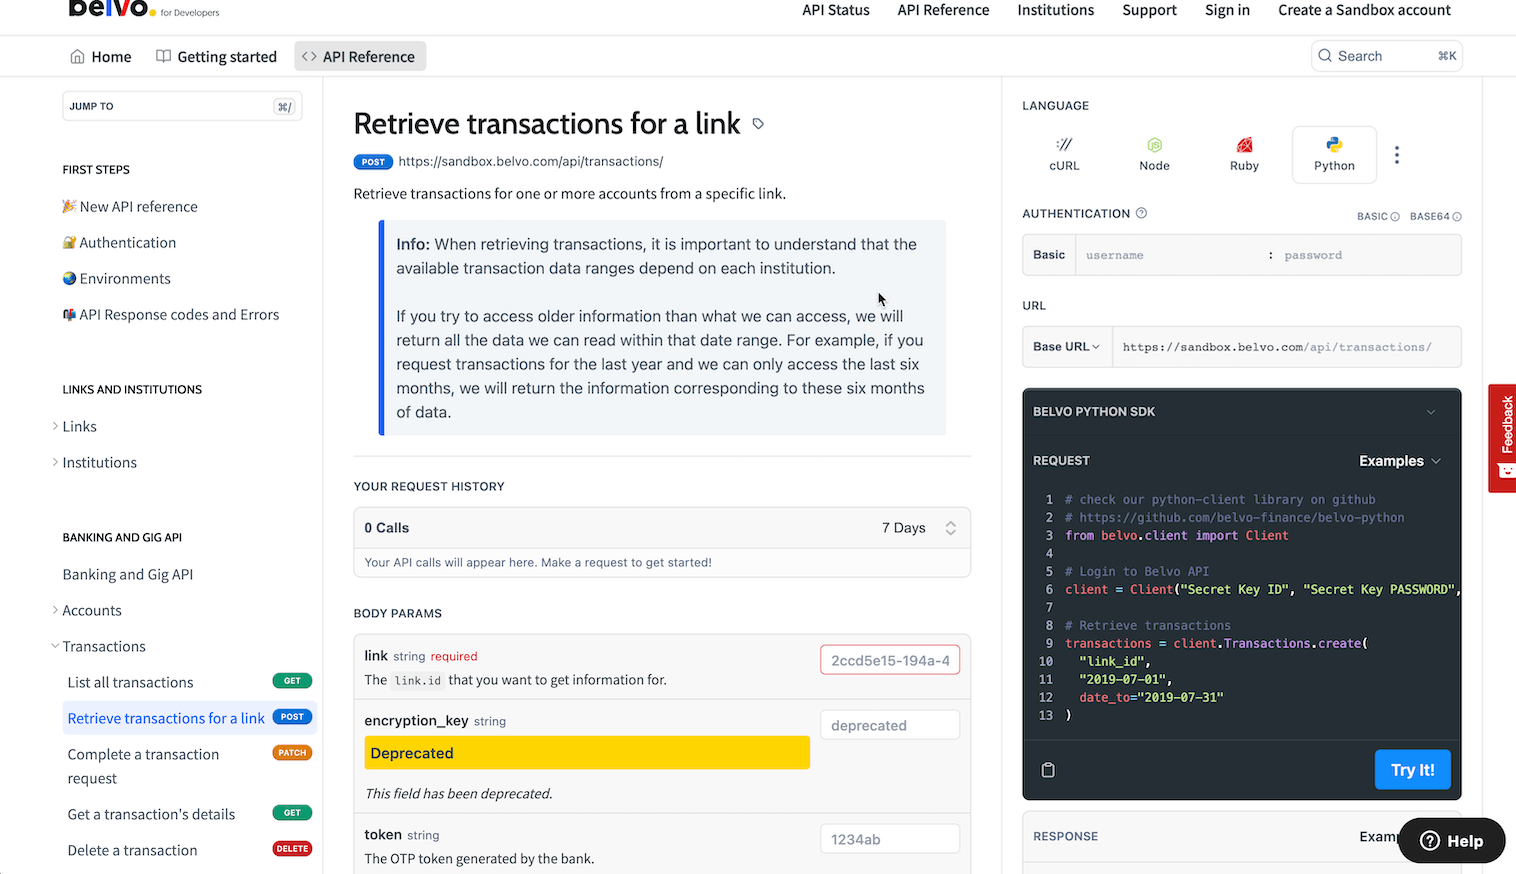Collapse the Transactions sidebar section

pyautogui.click(x=55, y=646)
